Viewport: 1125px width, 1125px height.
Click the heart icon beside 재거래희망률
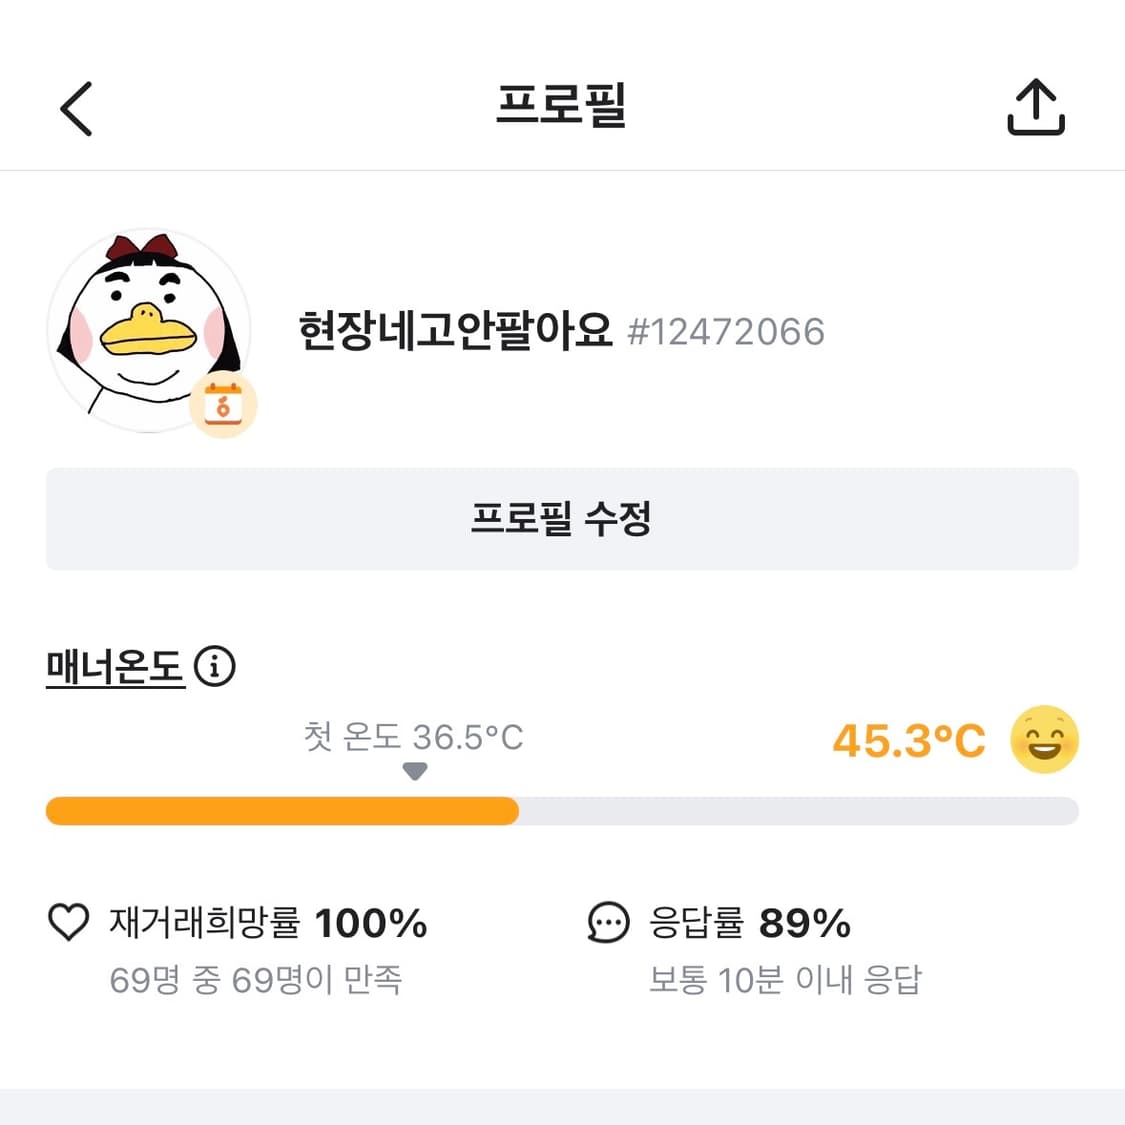pyautogui.click(x=66, y=921)
